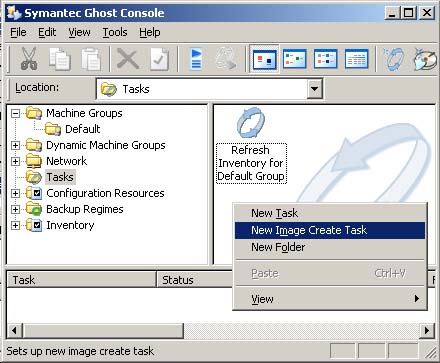
Task: Select the Network label in tree
Action: pyautogui.click(x=66, y=161)
